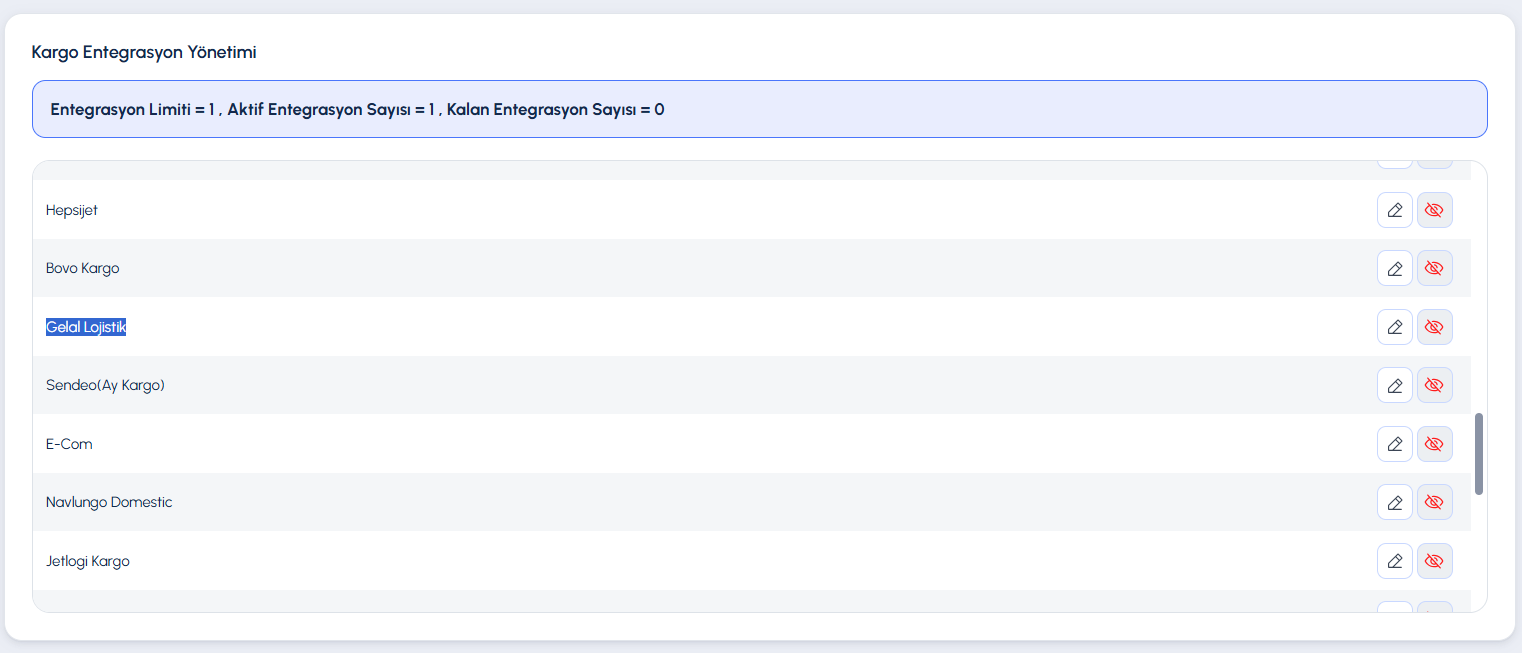
Task: Click the Kargo Entegrasyon Yönetimi heading
Action: 144,52
